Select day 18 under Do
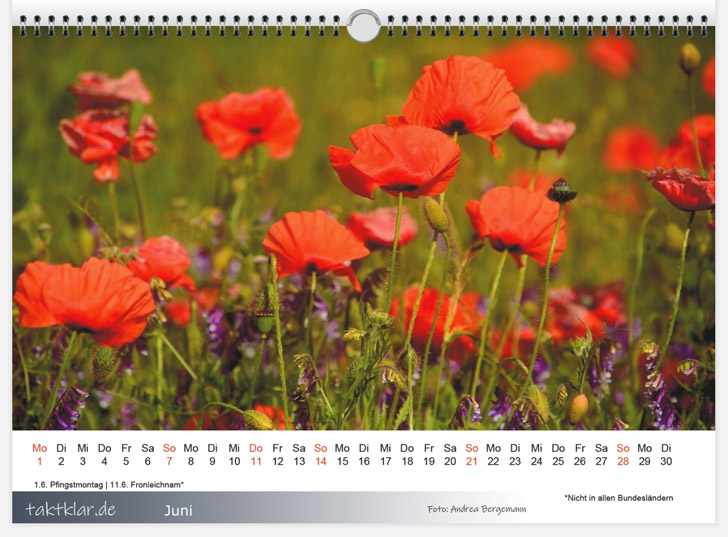The image size is (728, 537). [x=407, y=461]
